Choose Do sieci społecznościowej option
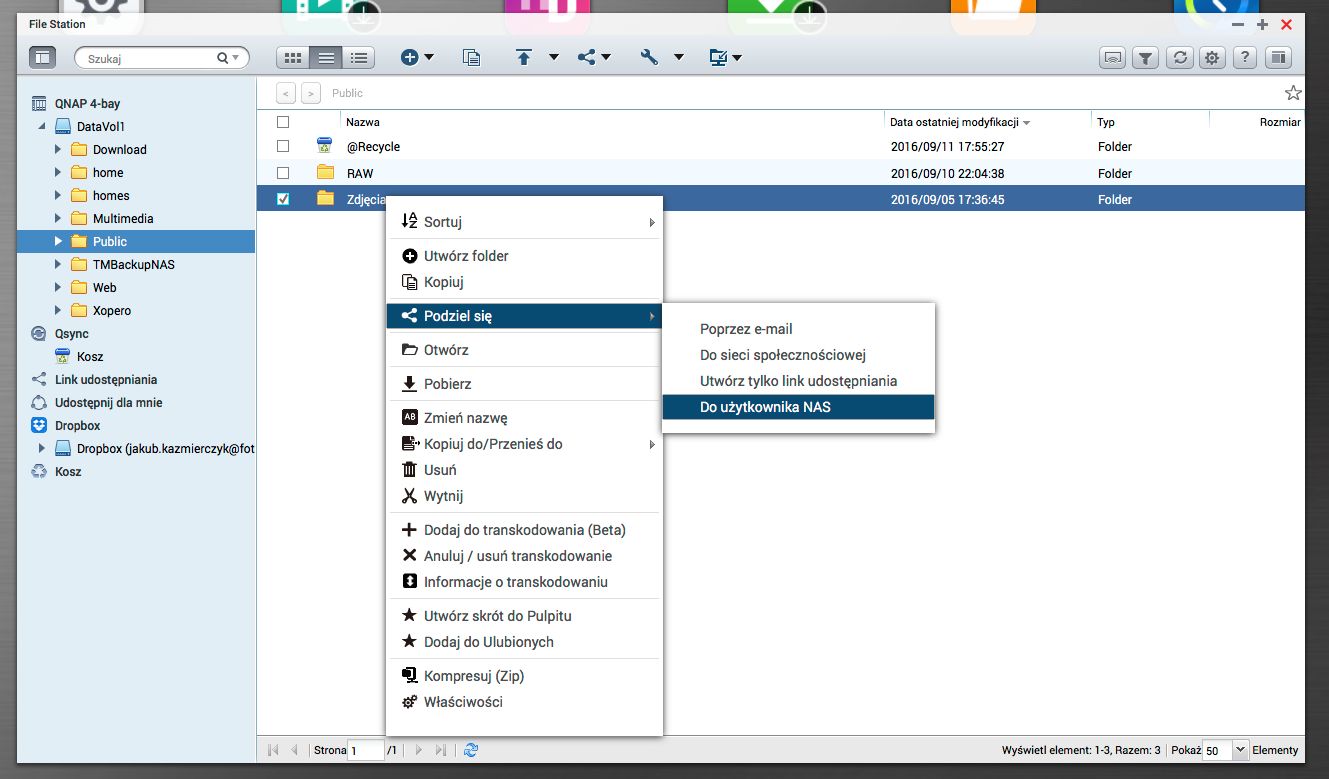This screenshot has height=779, width=1329. (x=798, y=355)
